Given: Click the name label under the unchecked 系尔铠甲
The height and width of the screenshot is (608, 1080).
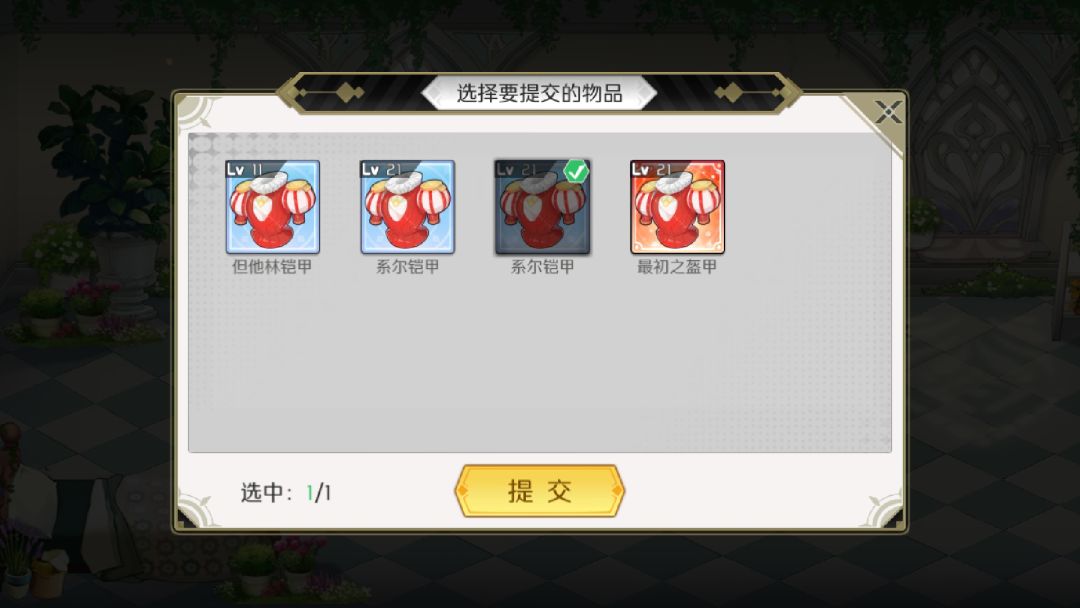Looking at the screenshot, I should pos(408,266).
